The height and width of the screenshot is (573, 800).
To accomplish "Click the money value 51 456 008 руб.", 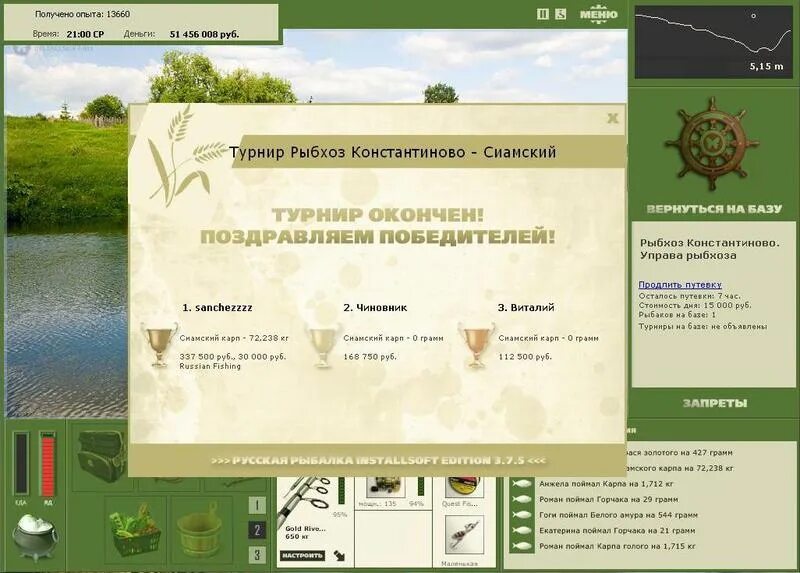I will click(204, 34).
